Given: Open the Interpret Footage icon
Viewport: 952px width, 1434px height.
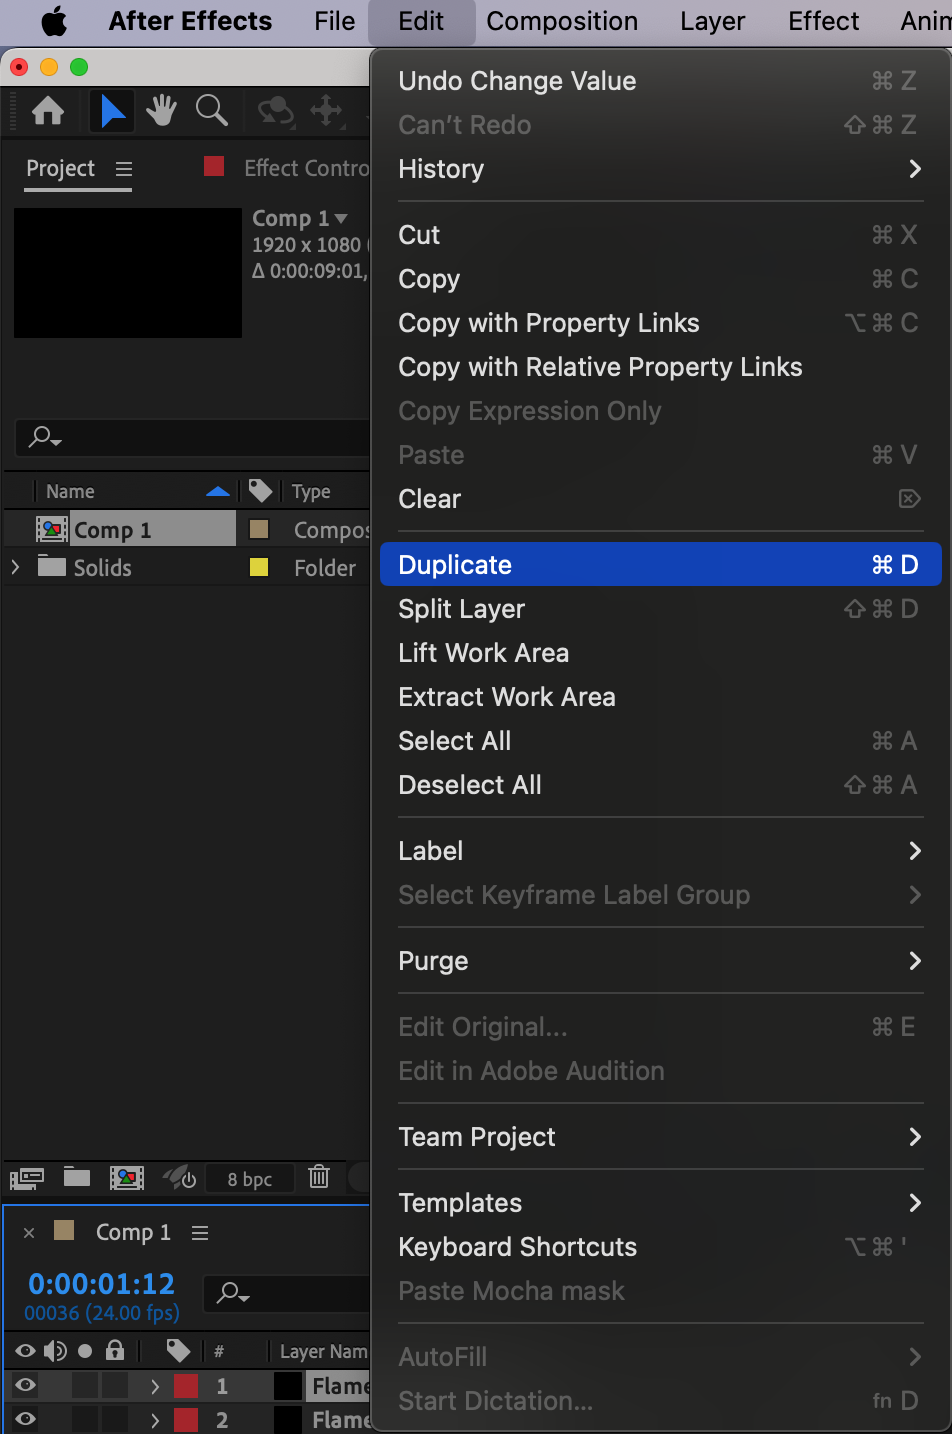Looking at the screenshot, I should 27,1177.
